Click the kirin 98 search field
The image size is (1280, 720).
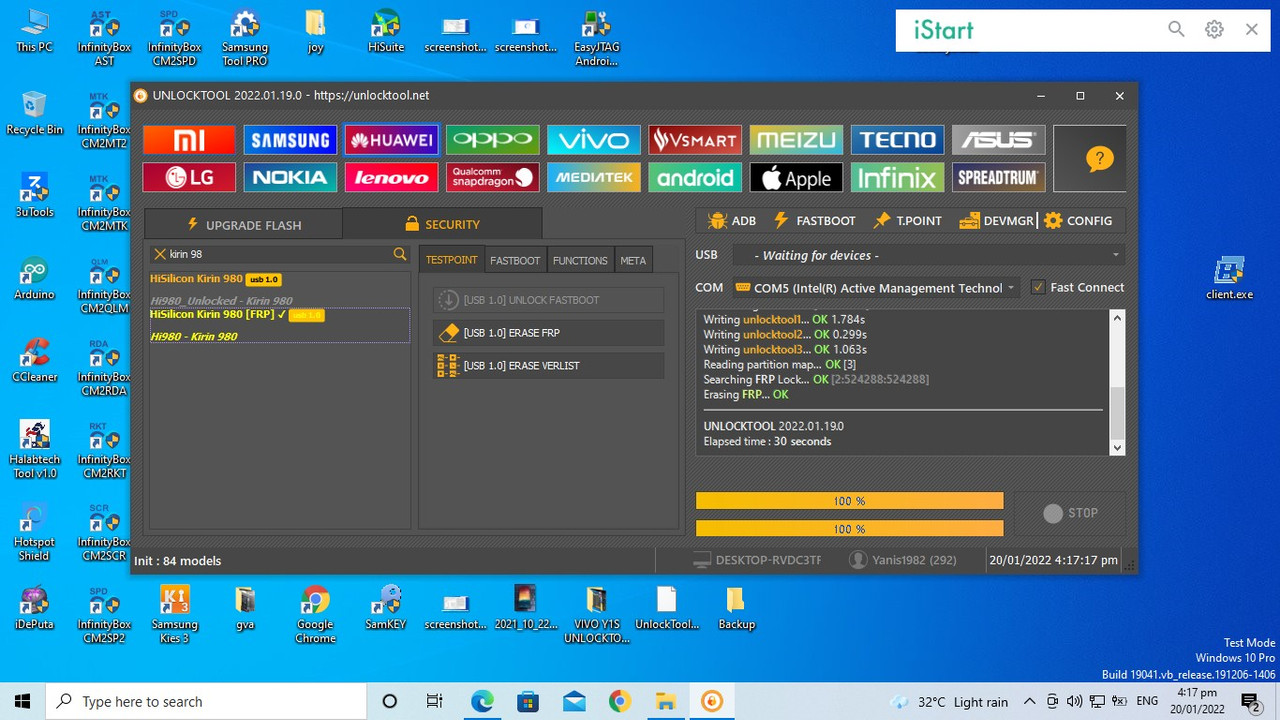click(x=279, y=254)
